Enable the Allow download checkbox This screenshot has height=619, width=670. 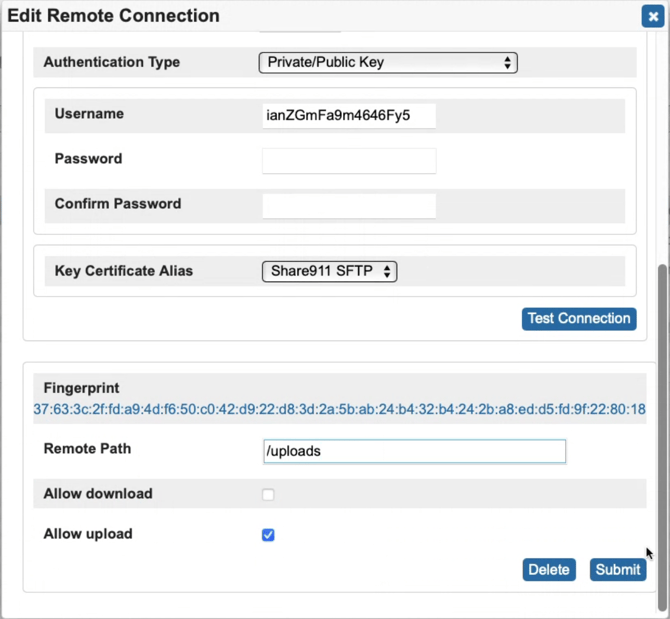pyautogui.click(x=268, y=494)
